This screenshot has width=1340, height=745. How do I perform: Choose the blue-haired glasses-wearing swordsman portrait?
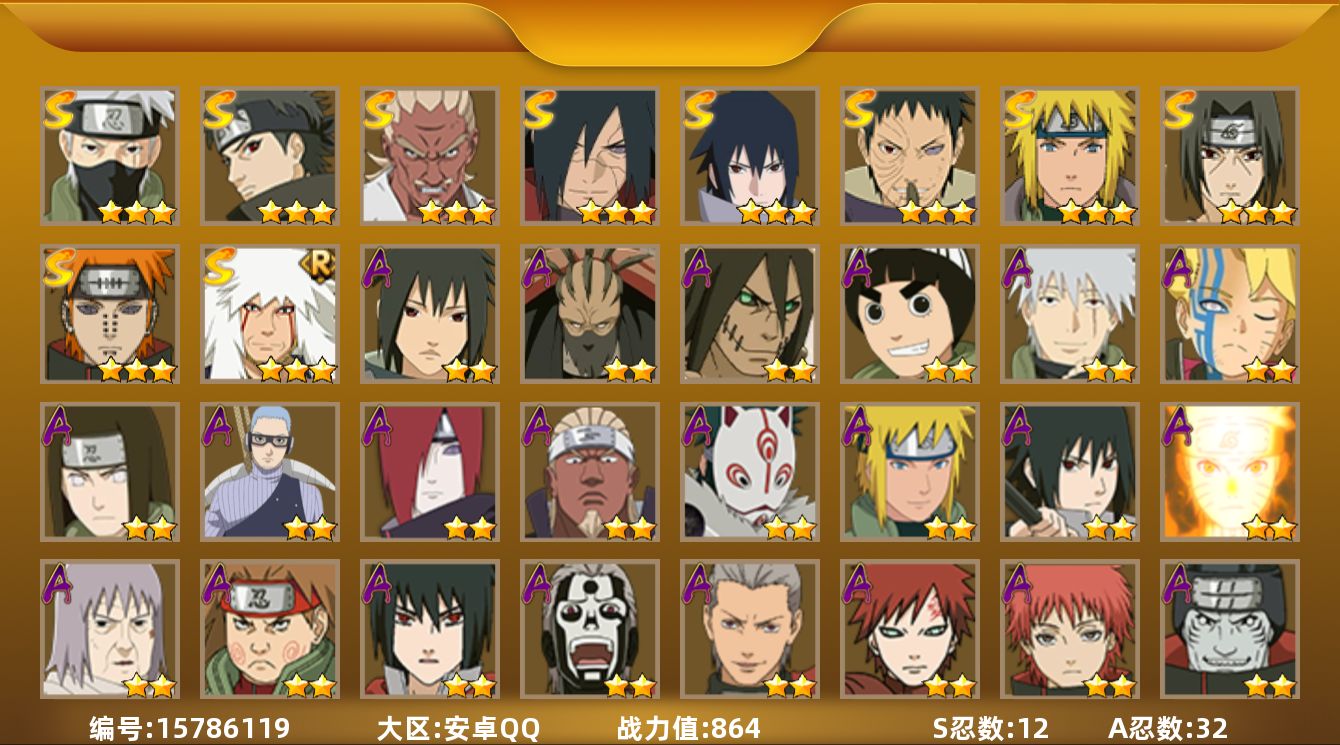(270, 472)
